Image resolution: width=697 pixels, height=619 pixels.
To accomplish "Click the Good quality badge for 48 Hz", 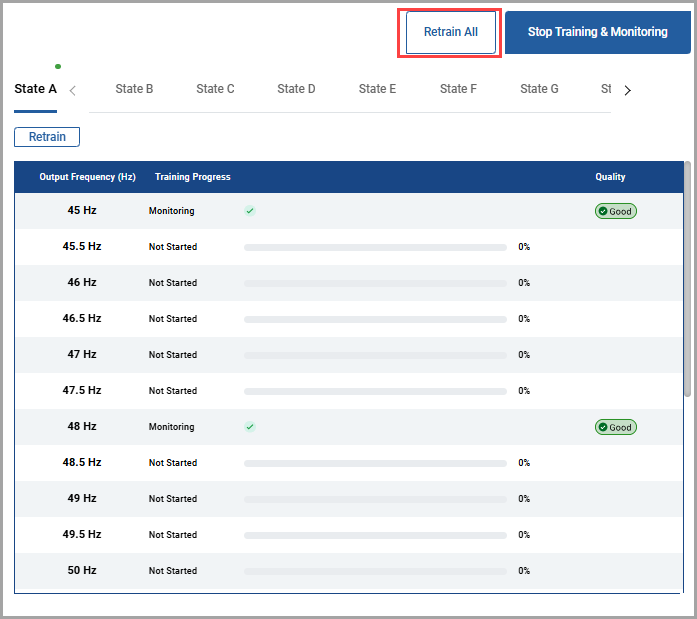I will (x=615, y=427).
